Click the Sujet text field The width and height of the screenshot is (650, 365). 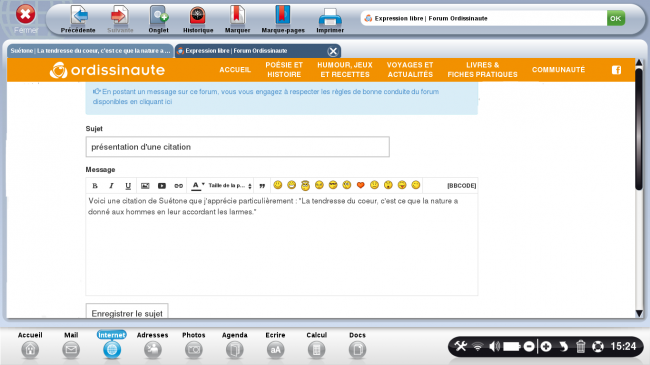coord(238,147)
